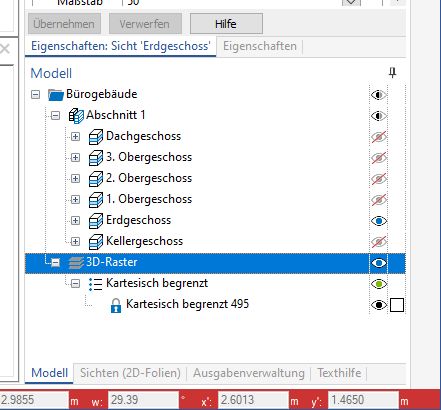Collapse the Kartesisch begrenzt node
Image resolution: width=441 pixels, height=410 pixels.
[x=75, y=284]
